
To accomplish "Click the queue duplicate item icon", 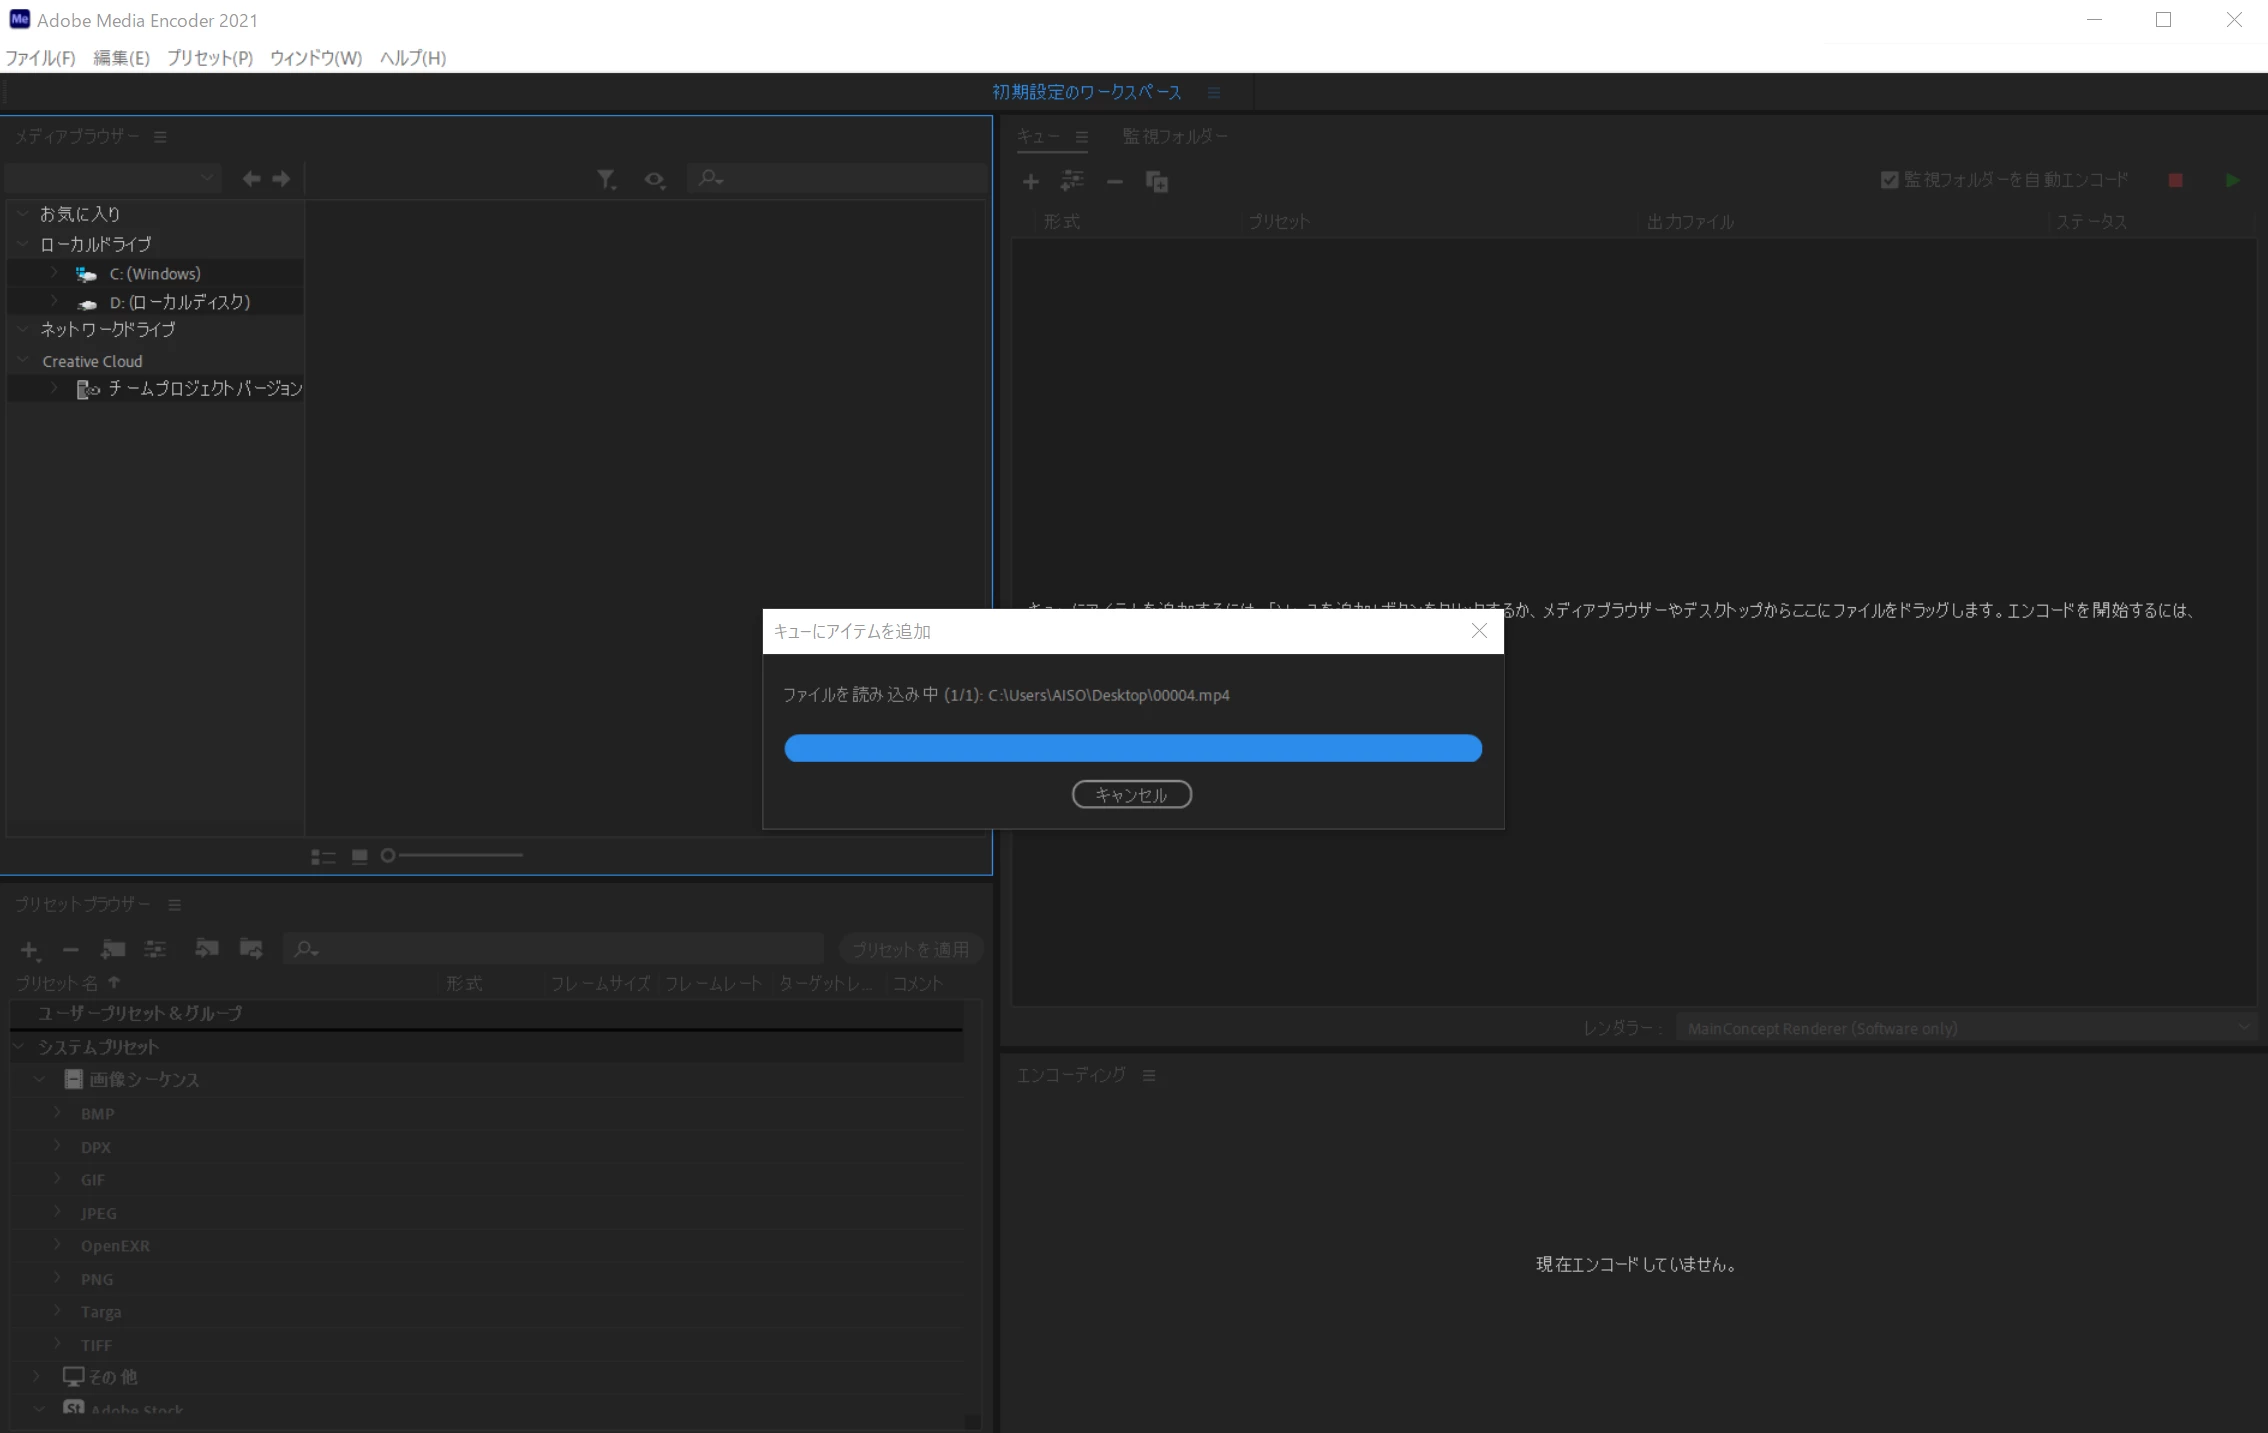I will (x=1157, y=182).
